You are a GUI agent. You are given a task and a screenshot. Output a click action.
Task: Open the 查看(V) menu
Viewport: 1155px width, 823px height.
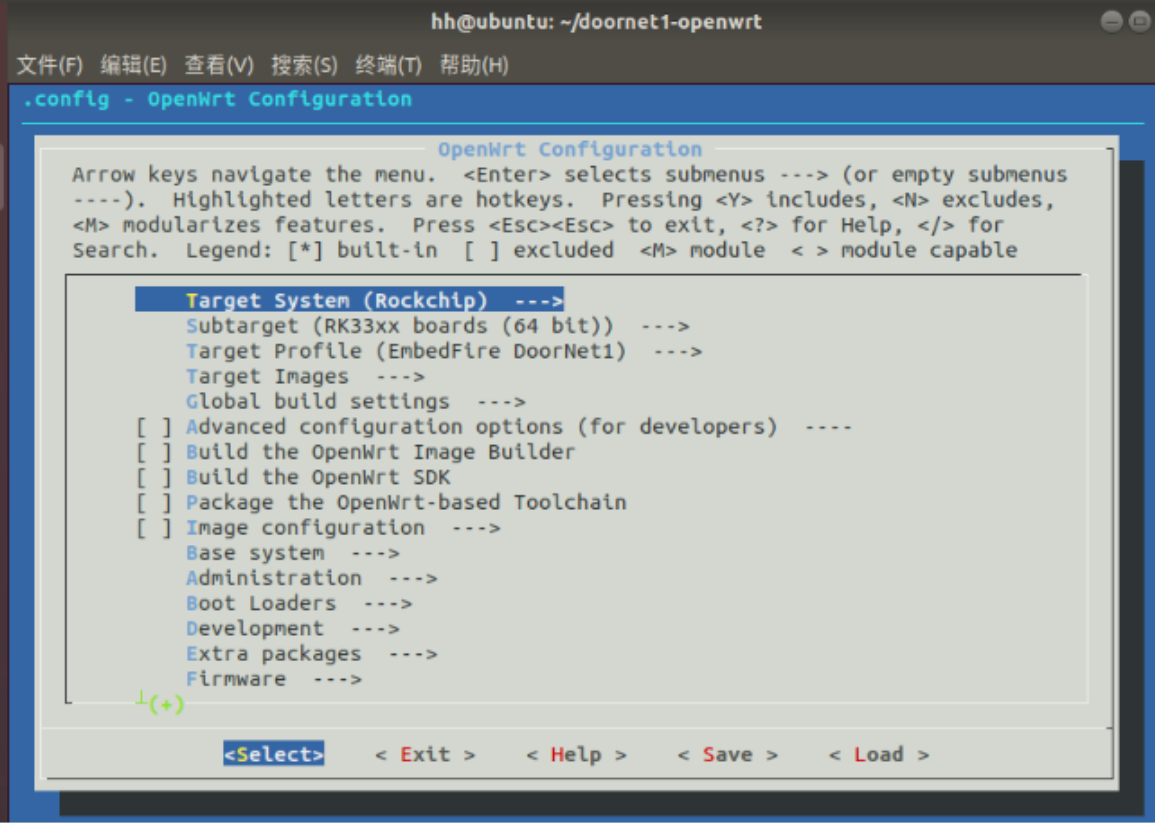click(219, 66)
